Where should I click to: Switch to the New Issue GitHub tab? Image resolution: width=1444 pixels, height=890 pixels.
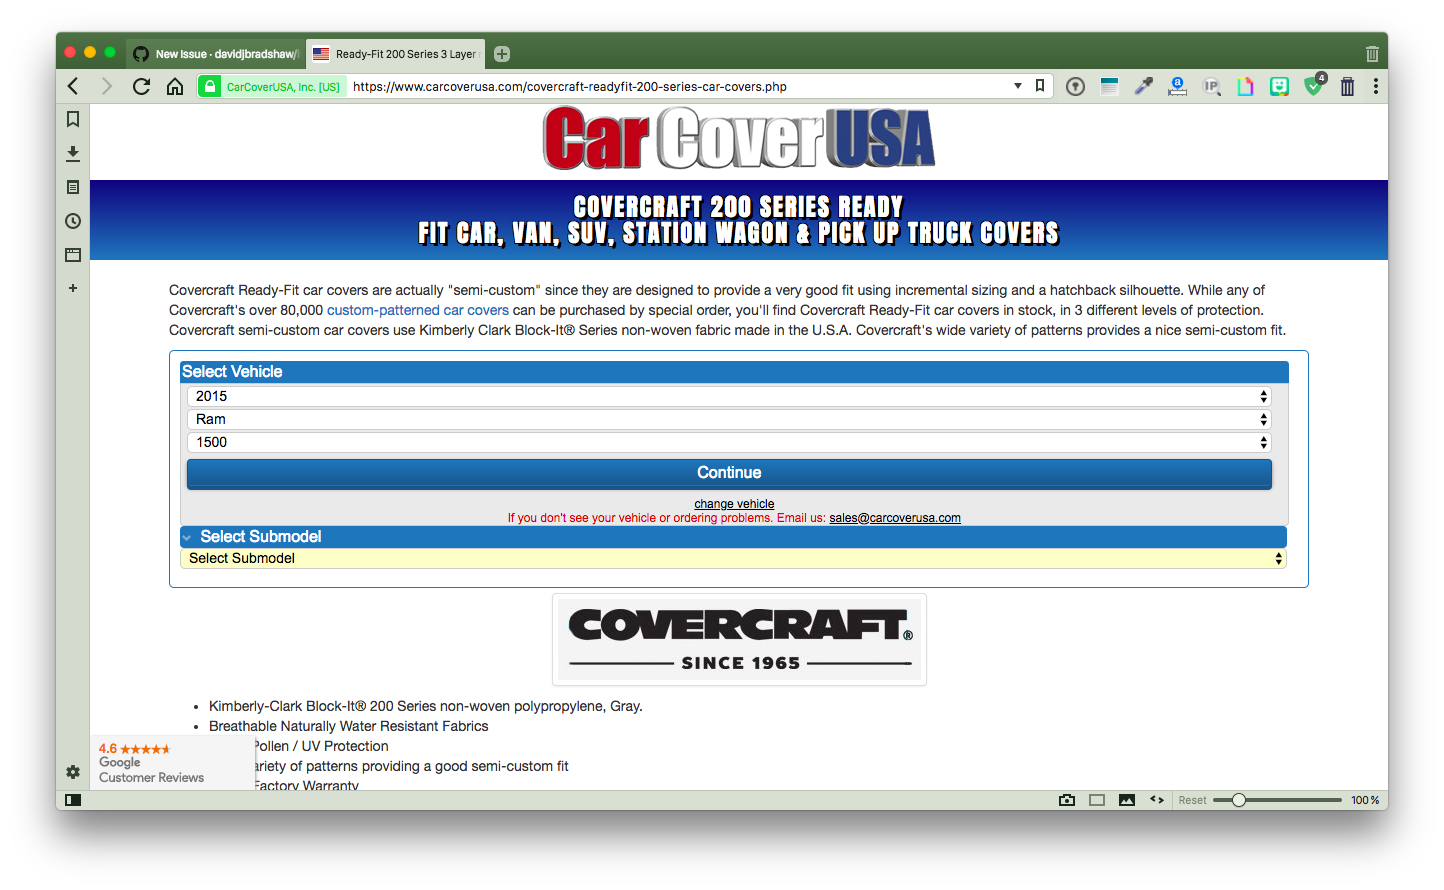tap(215, 54)
